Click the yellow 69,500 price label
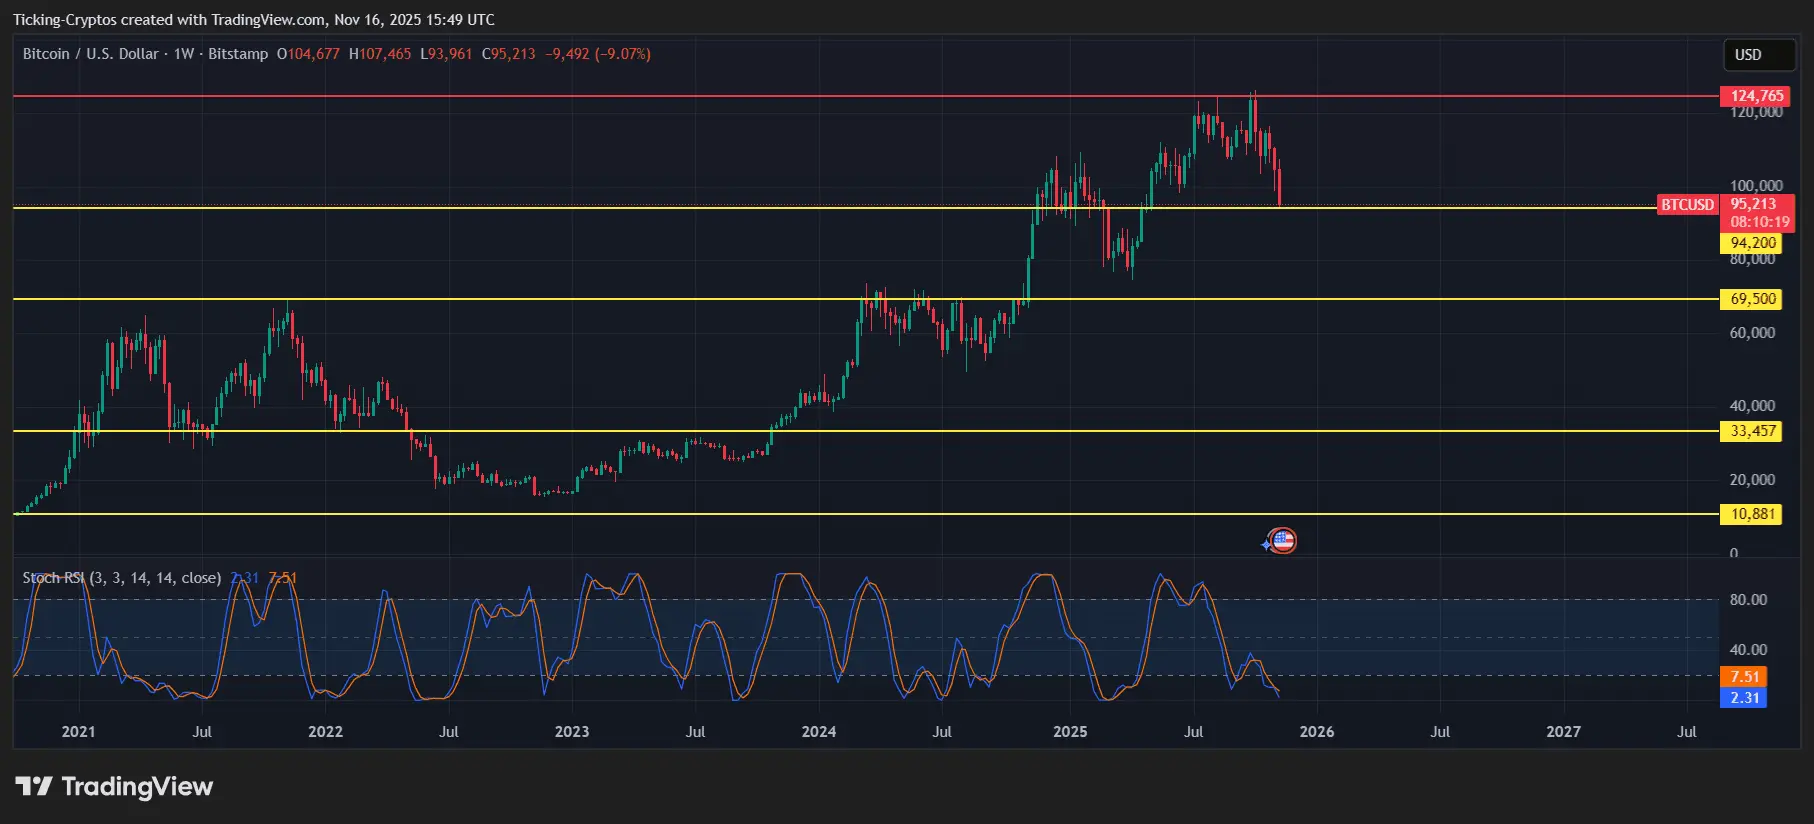This screenshot has height=824, width=1814. (x=1753, y=299)
